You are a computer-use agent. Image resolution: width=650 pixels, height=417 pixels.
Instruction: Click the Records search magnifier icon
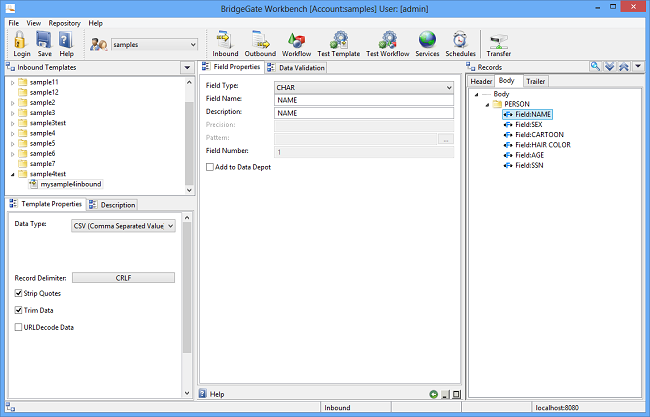(595, 66)
